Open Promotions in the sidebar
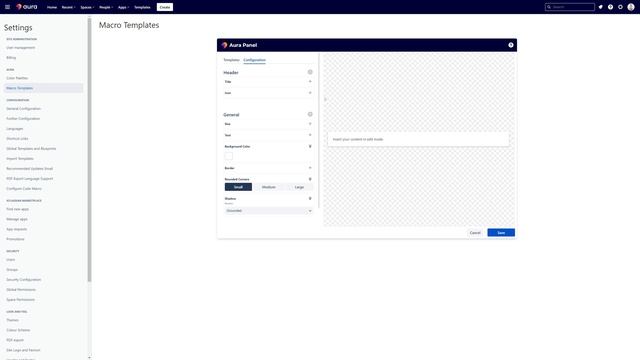The height and width of the screenshot is (360, 640). click(15, 239)
